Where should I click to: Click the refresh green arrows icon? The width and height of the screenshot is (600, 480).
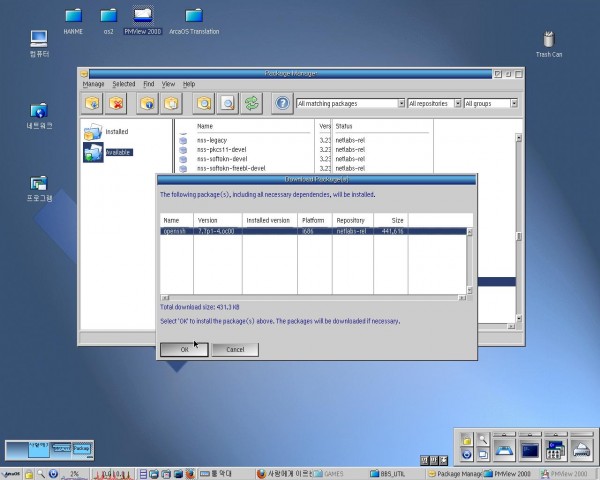click(253, 103)
